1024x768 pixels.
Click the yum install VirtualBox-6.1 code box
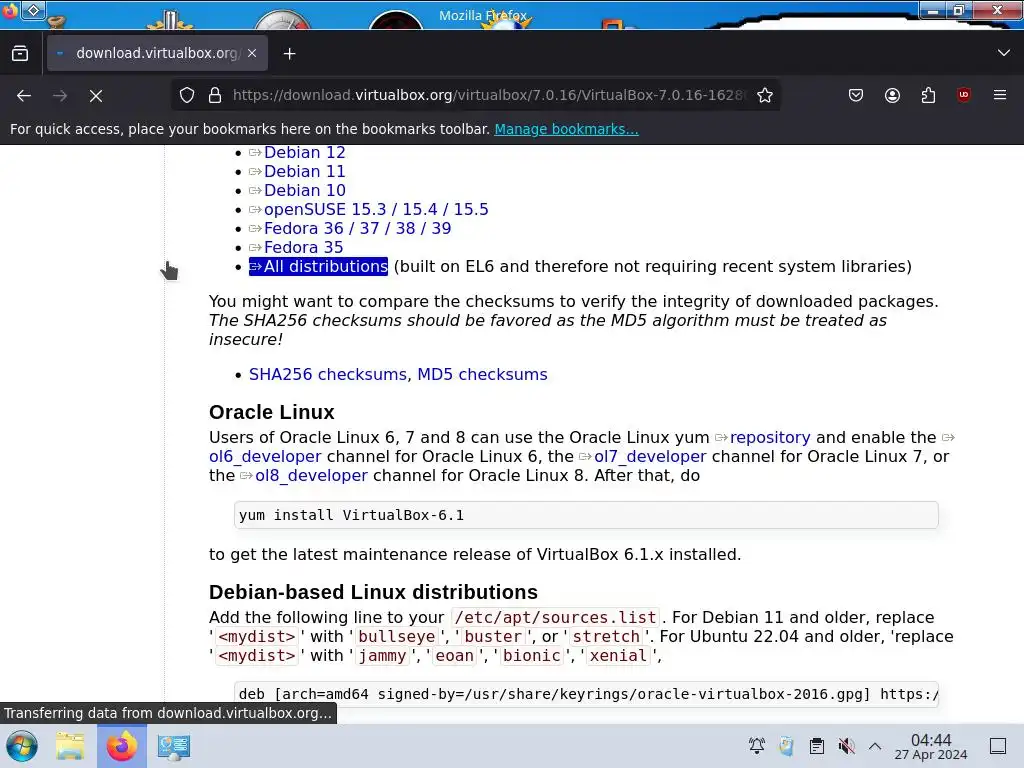[586, 515]
